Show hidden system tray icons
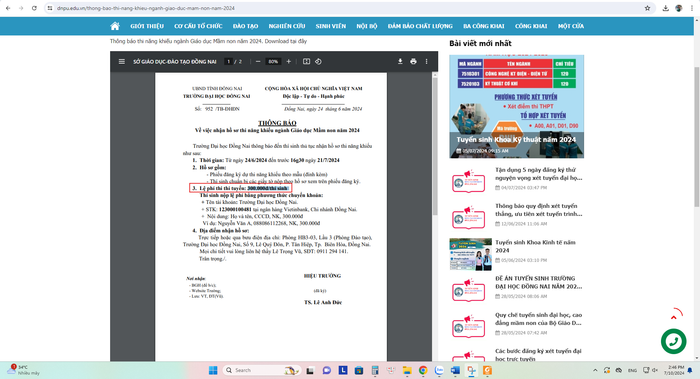The width and height of the screenshot is (700, 379). click(x=595, y=370)
